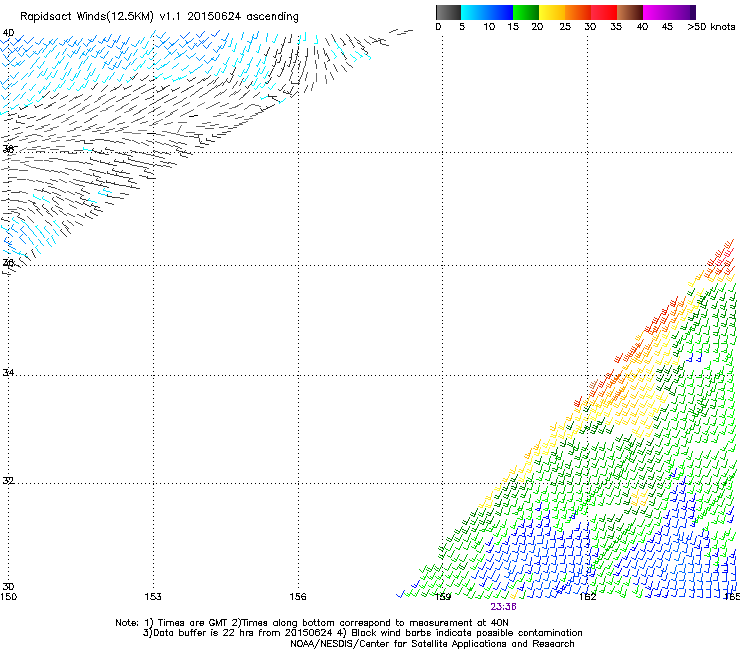Click the note line starting 'Note: 1) Times are GMT'
The image size is (740, 650).
(x=312, y=623)
